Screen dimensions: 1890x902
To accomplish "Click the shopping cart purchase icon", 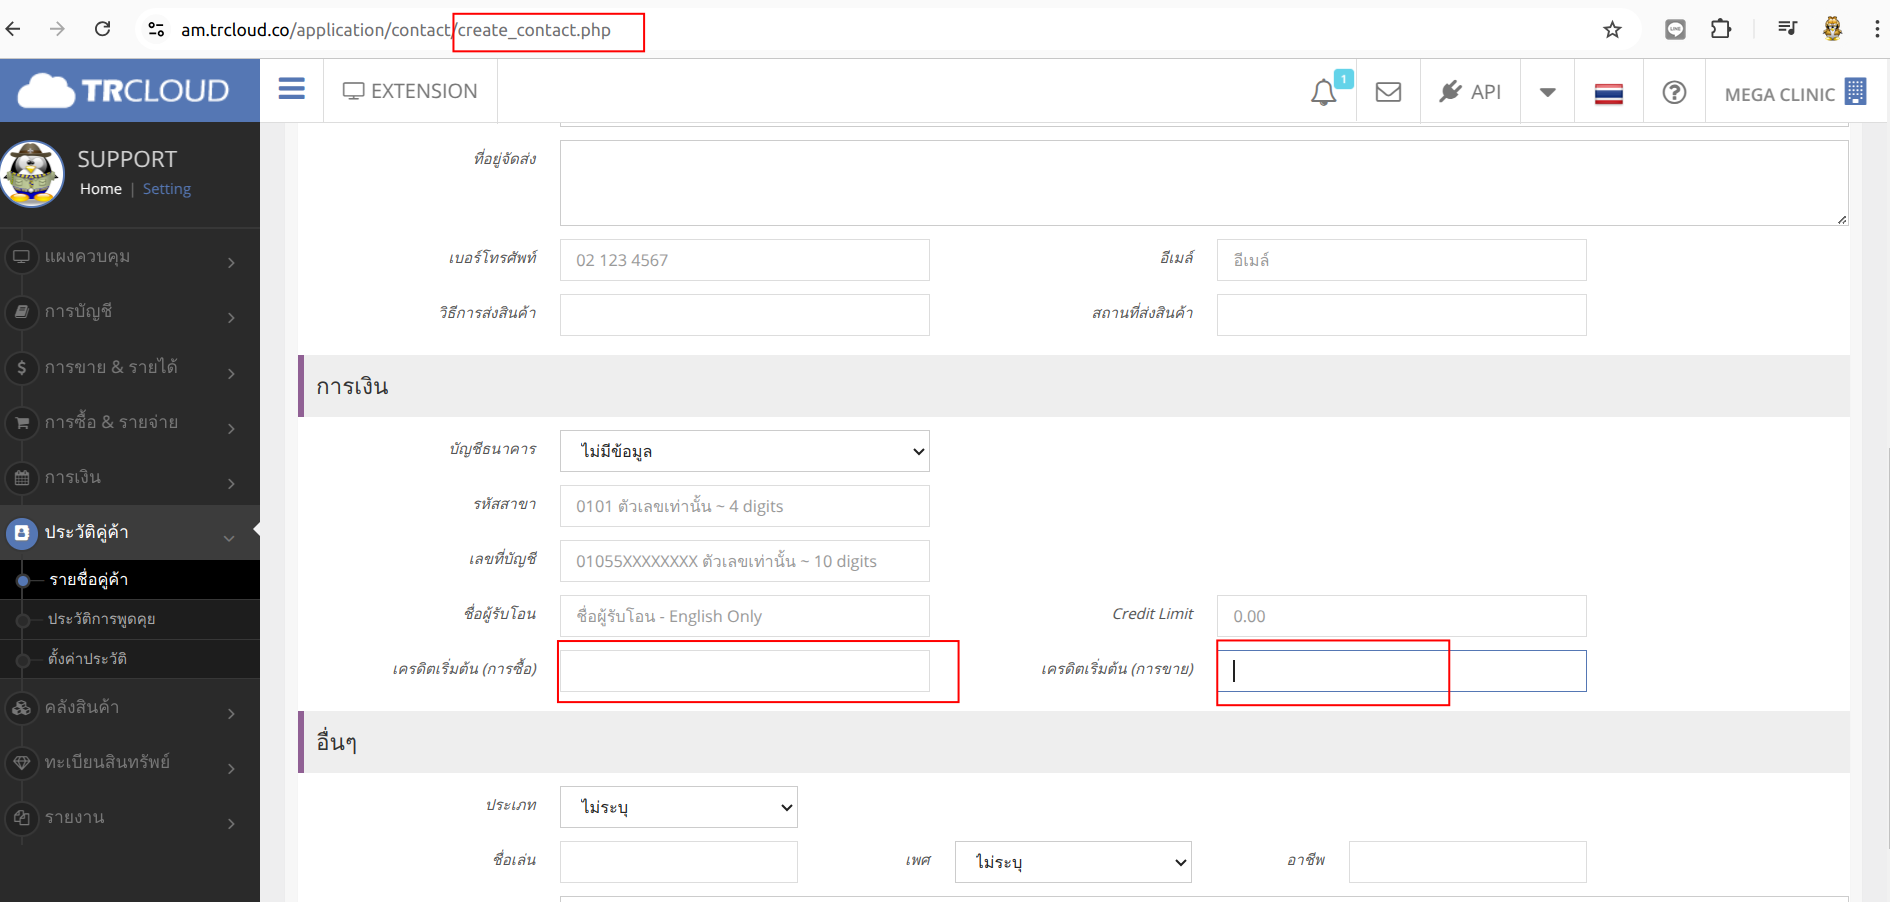I will pos(21,423).
